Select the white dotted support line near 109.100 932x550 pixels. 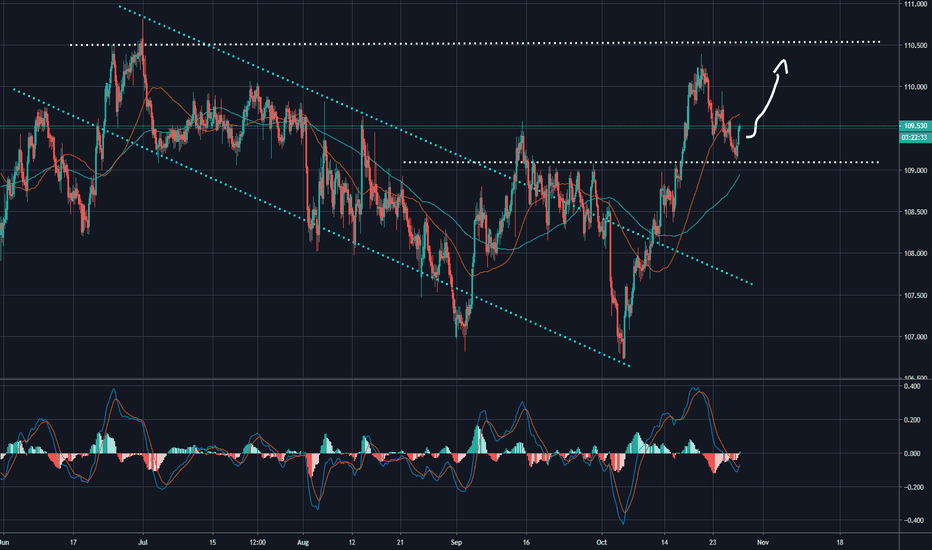pyautogui.click(x=641, y=162)
